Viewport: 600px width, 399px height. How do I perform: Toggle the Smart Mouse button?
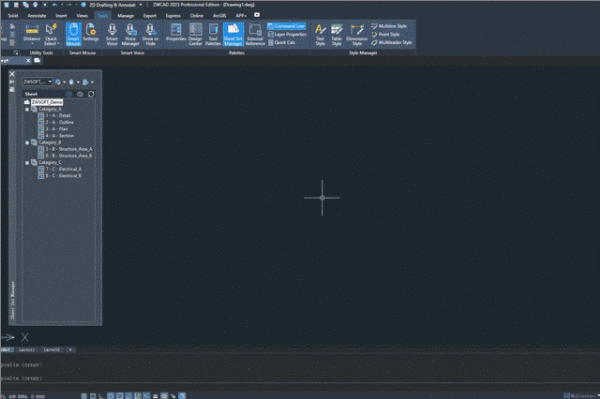point(73,34)
